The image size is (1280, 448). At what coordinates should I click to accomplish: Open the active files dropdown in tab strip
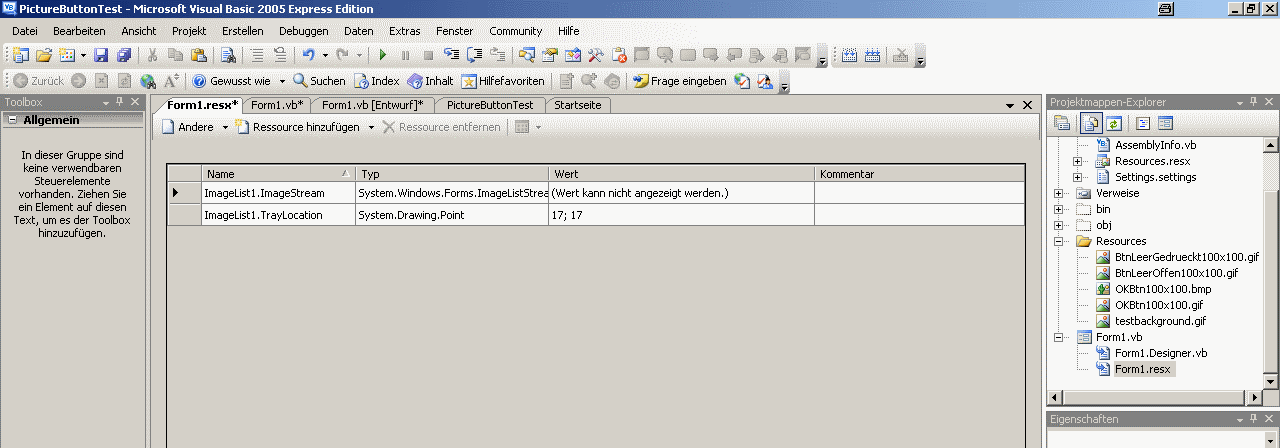(1011, 105)
